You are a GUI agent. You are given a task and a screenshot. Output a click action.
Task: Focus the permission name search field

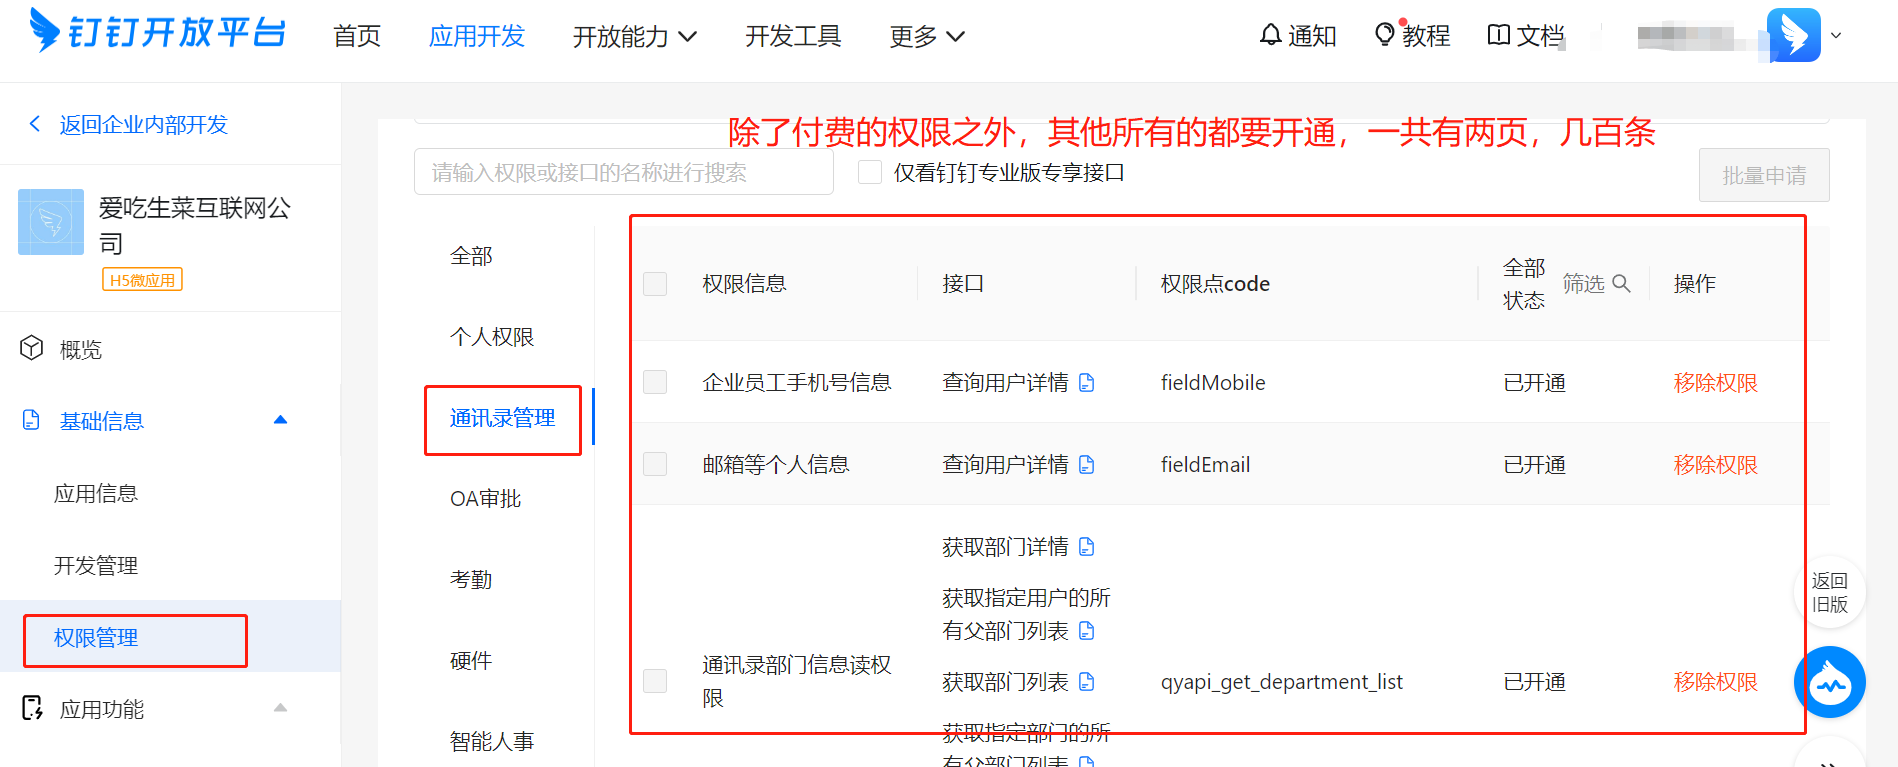click(x=624, y=172)
